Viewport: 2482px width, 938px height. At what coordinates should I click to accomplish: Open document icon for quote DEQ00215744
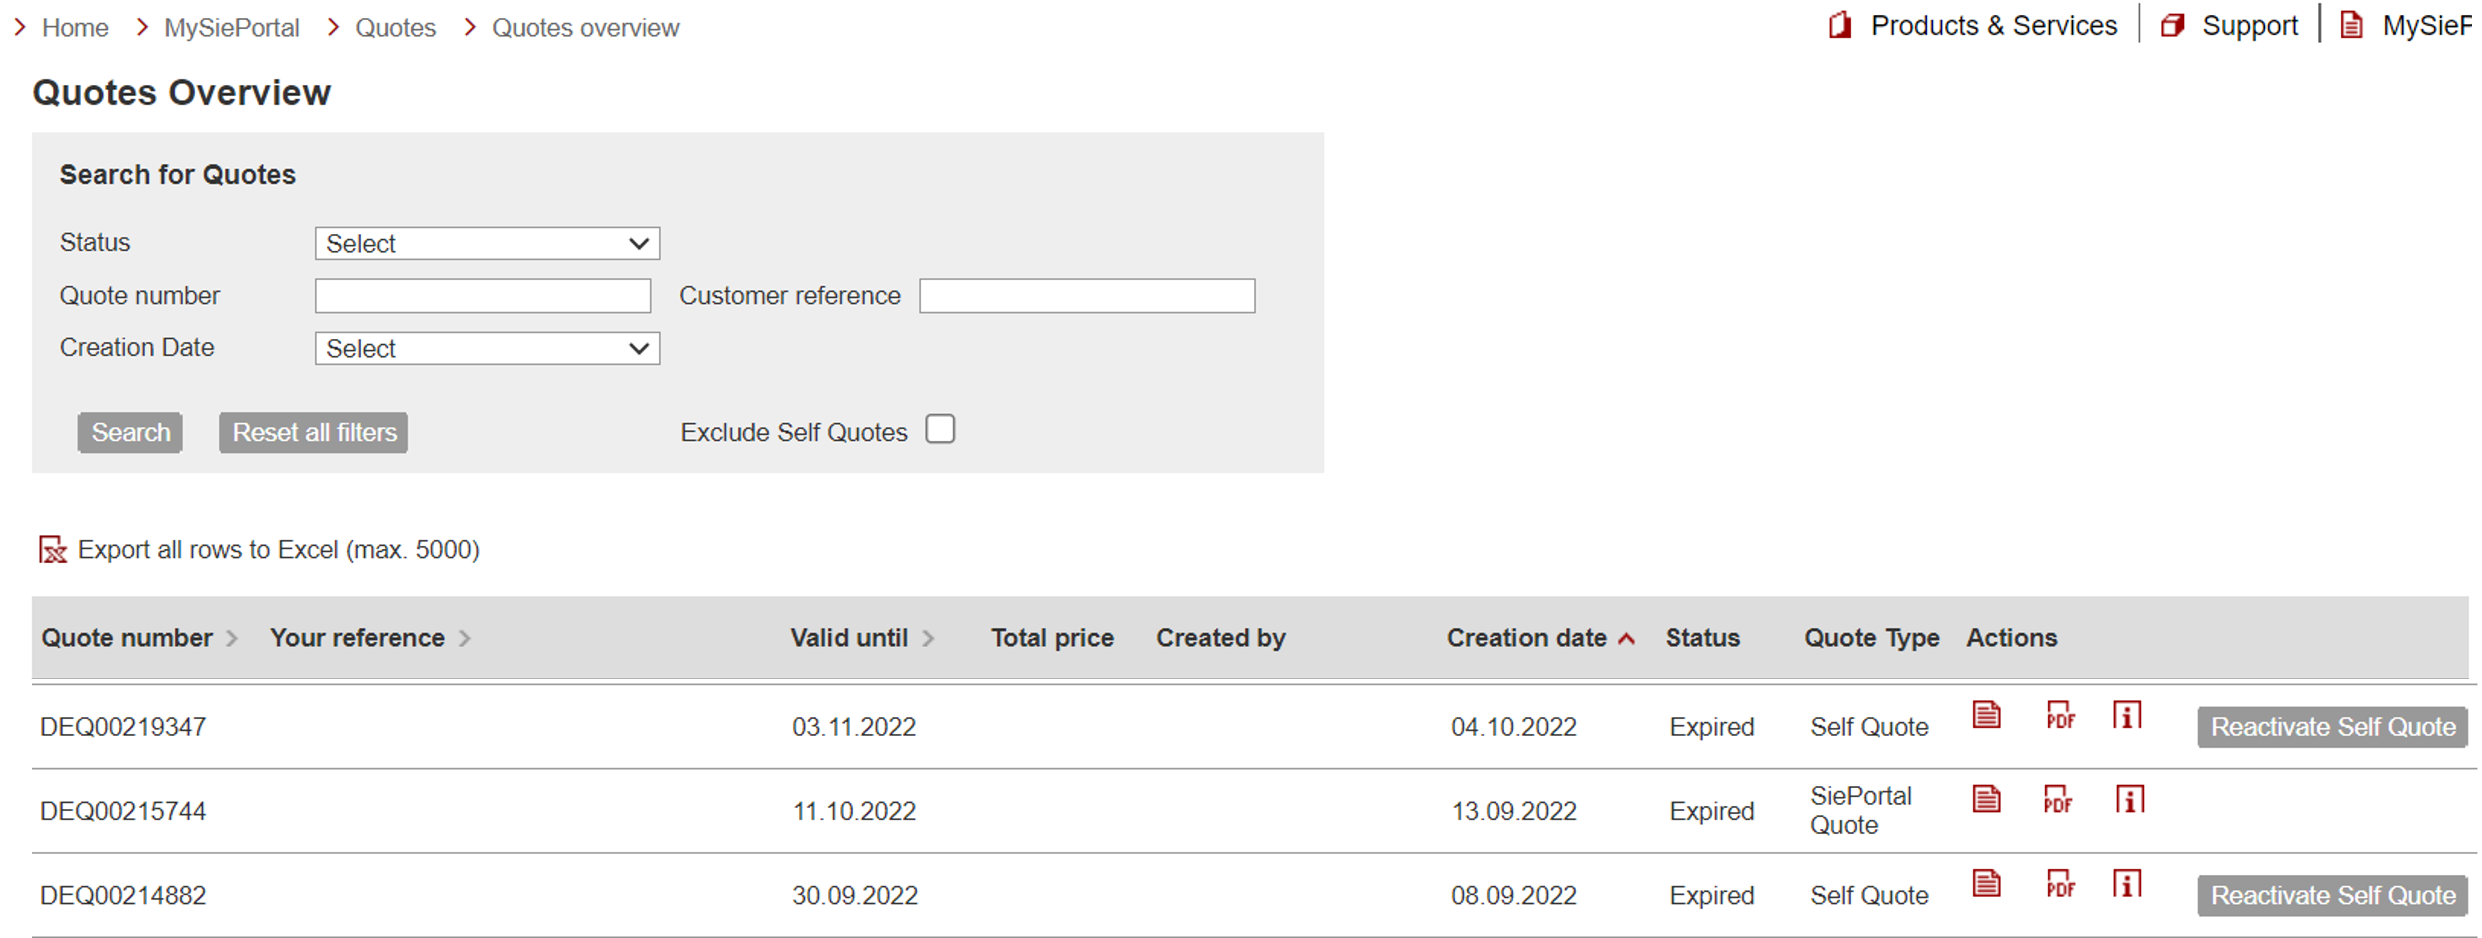pos(1986,800)
